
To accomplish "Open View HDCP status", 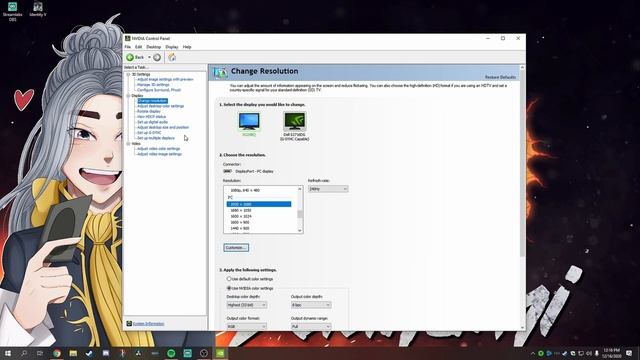I will pyautogui.click(x=151, y=117).
